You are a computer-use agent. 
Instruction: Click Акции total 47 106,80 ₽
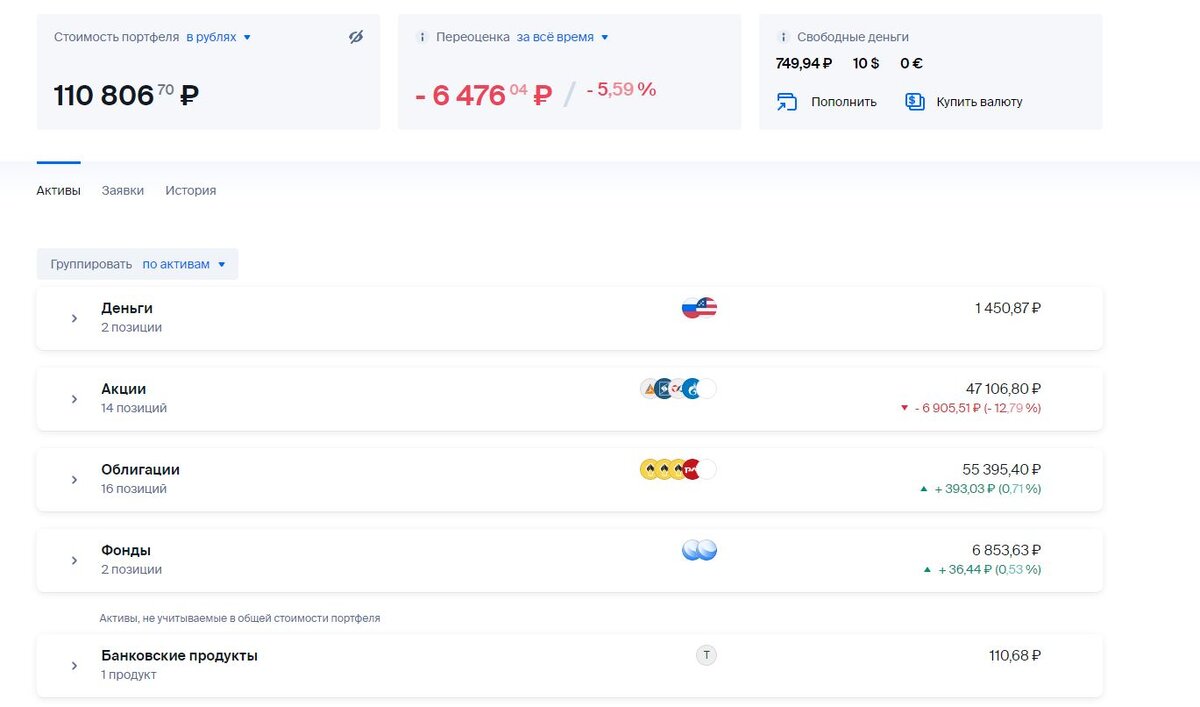click(x=1004, y=389)
